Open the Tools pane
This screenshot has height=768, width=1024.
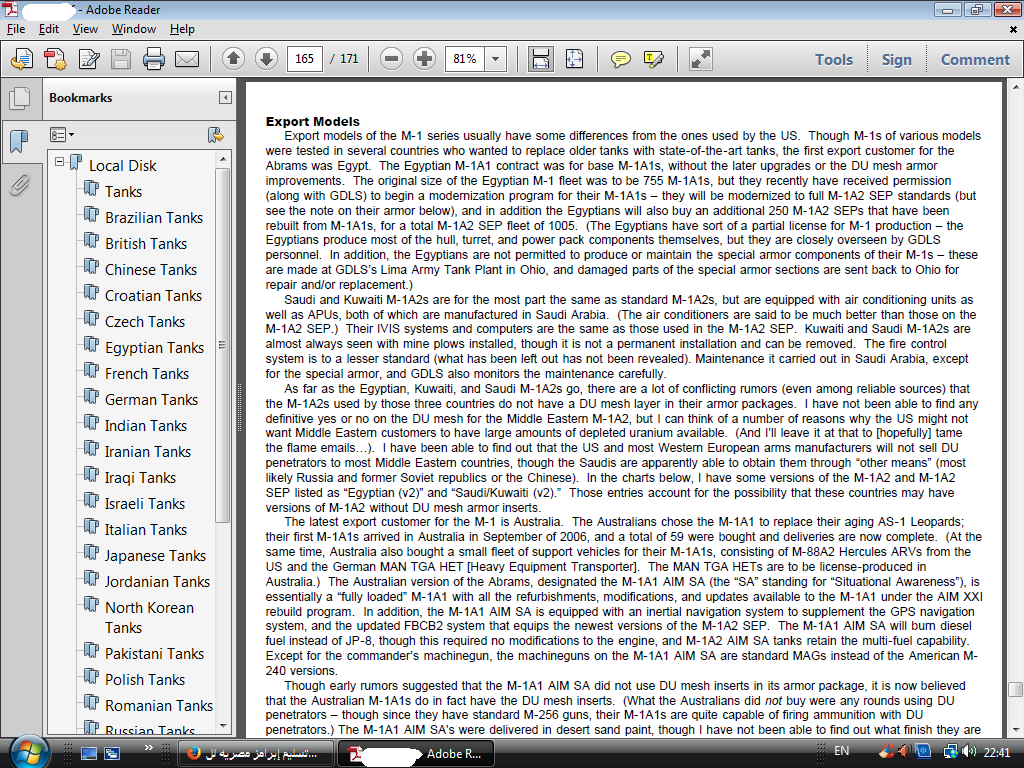833,59
